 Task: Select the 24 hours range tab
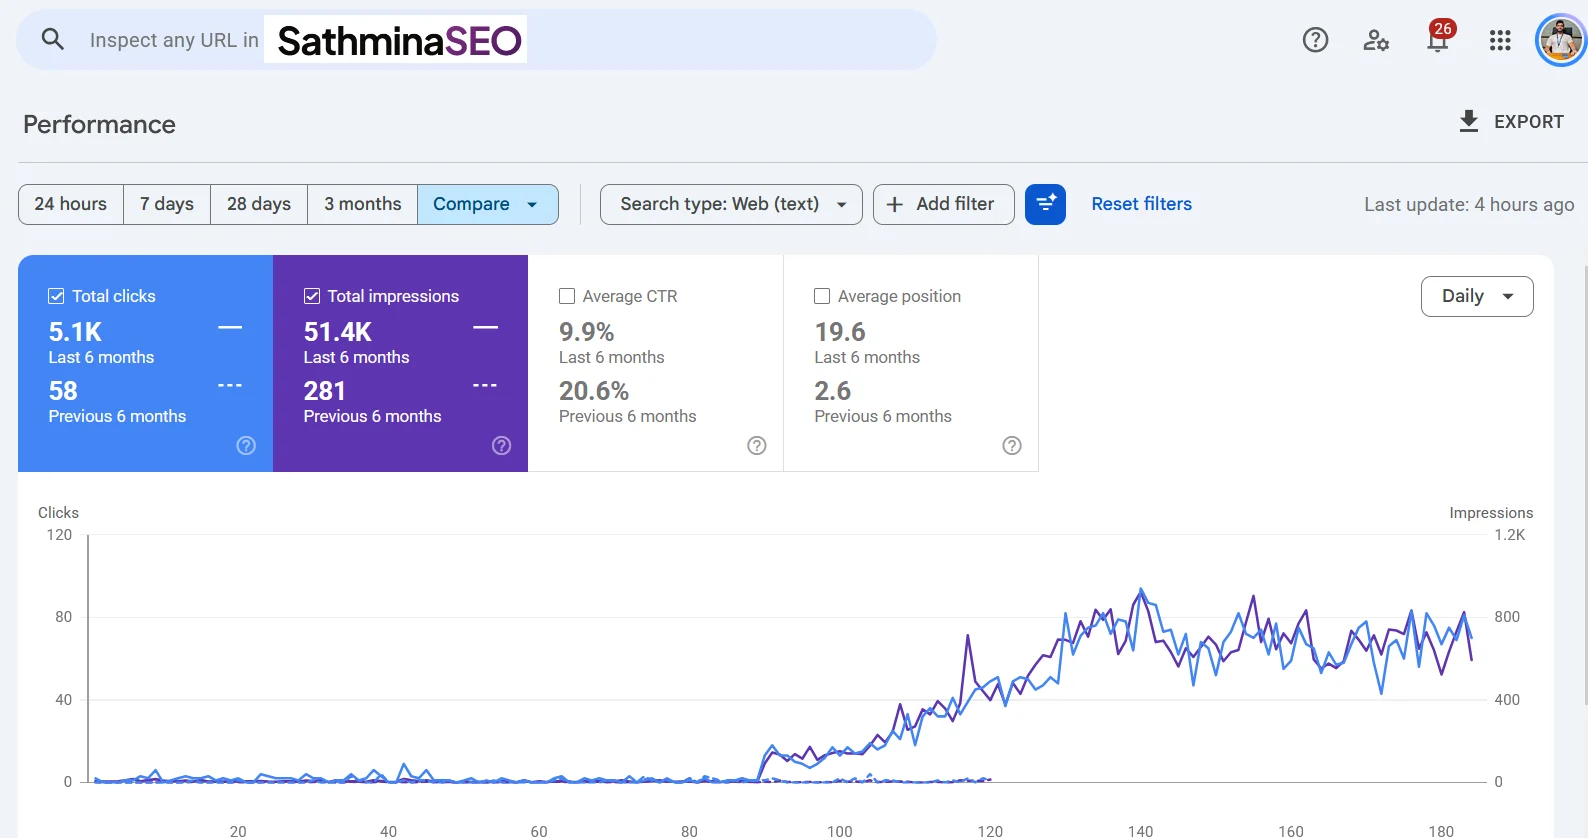tap(71, 204)
